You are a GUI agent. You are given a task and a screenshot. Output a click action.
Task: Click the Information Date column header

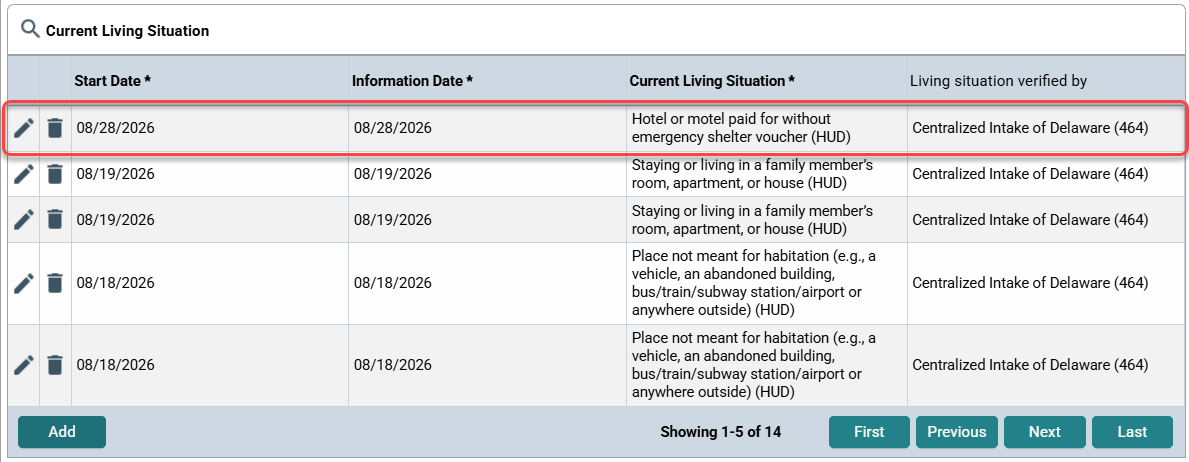point(413,80)
